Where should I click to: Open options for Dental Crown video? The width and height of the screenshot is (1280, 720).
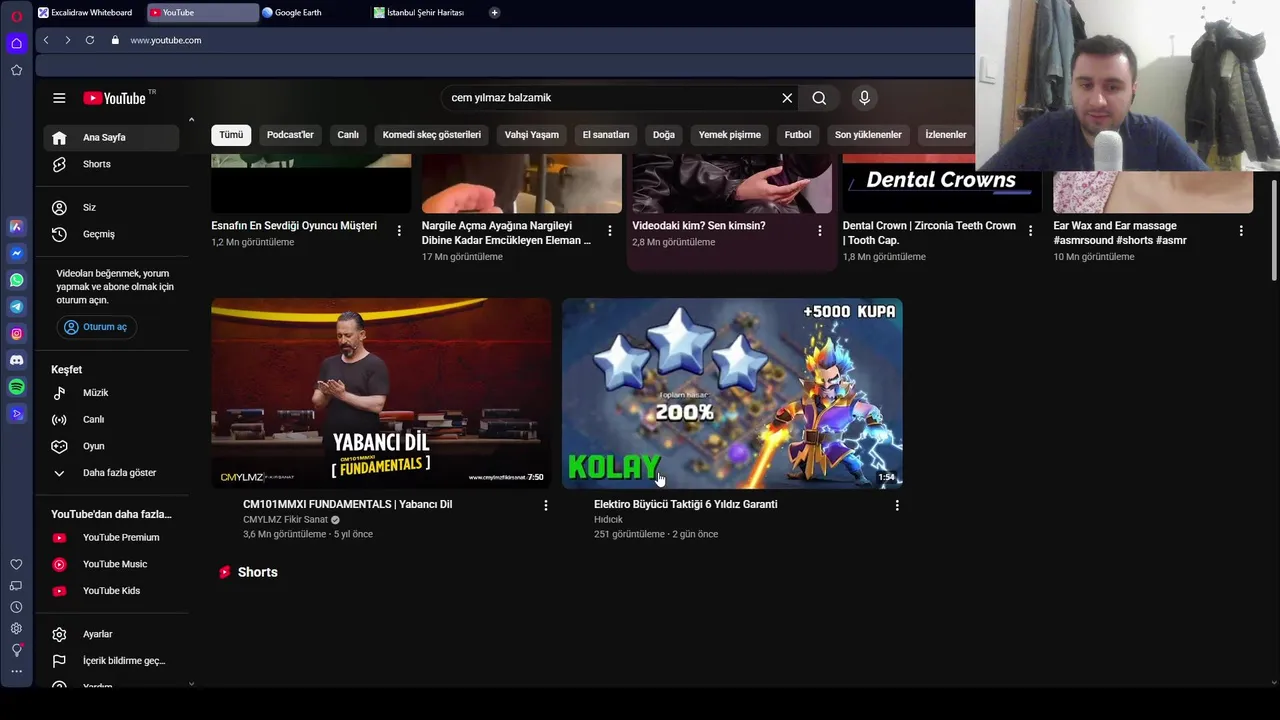click(x=1030, y=231)
